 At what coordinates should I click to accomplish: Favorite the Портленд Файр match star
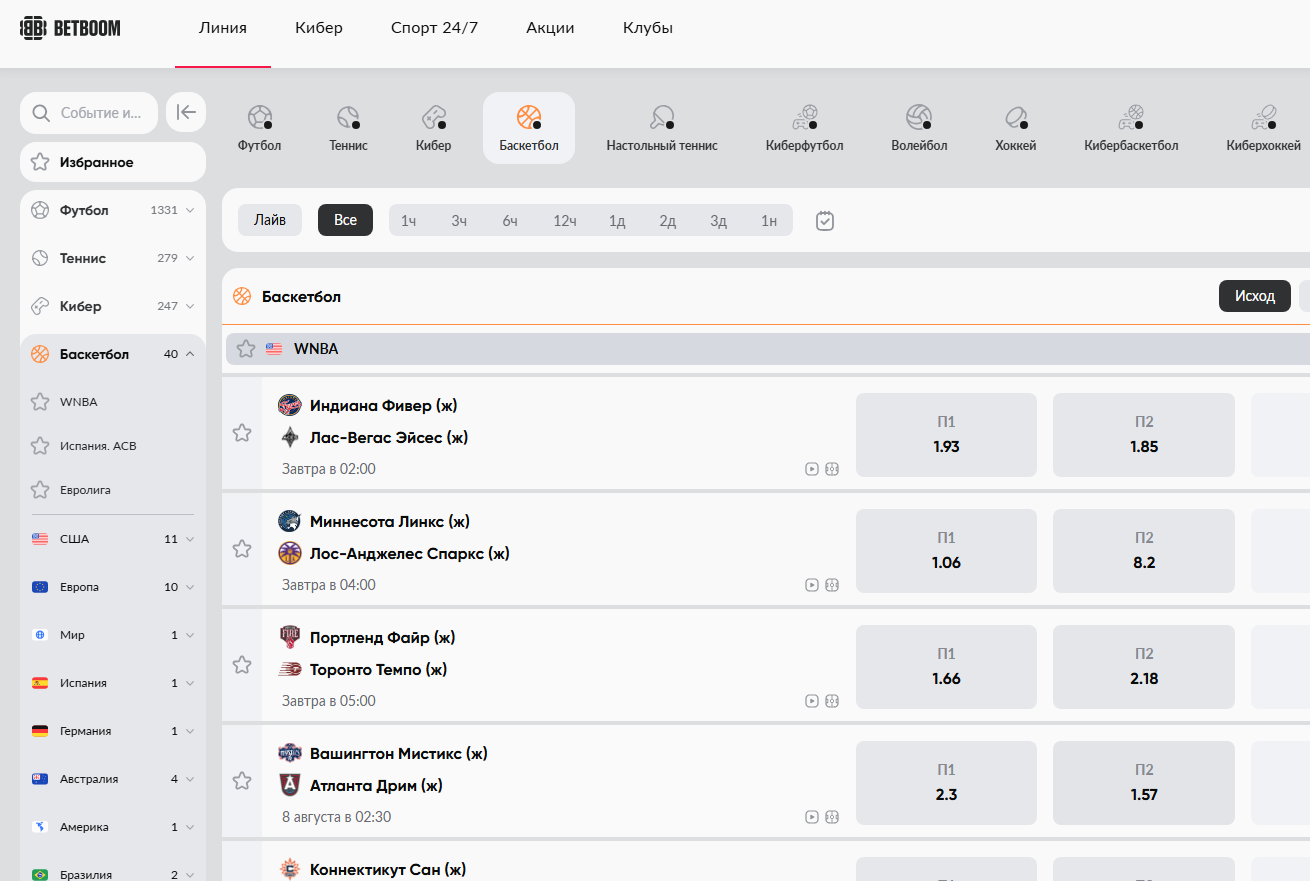(242, 665)
